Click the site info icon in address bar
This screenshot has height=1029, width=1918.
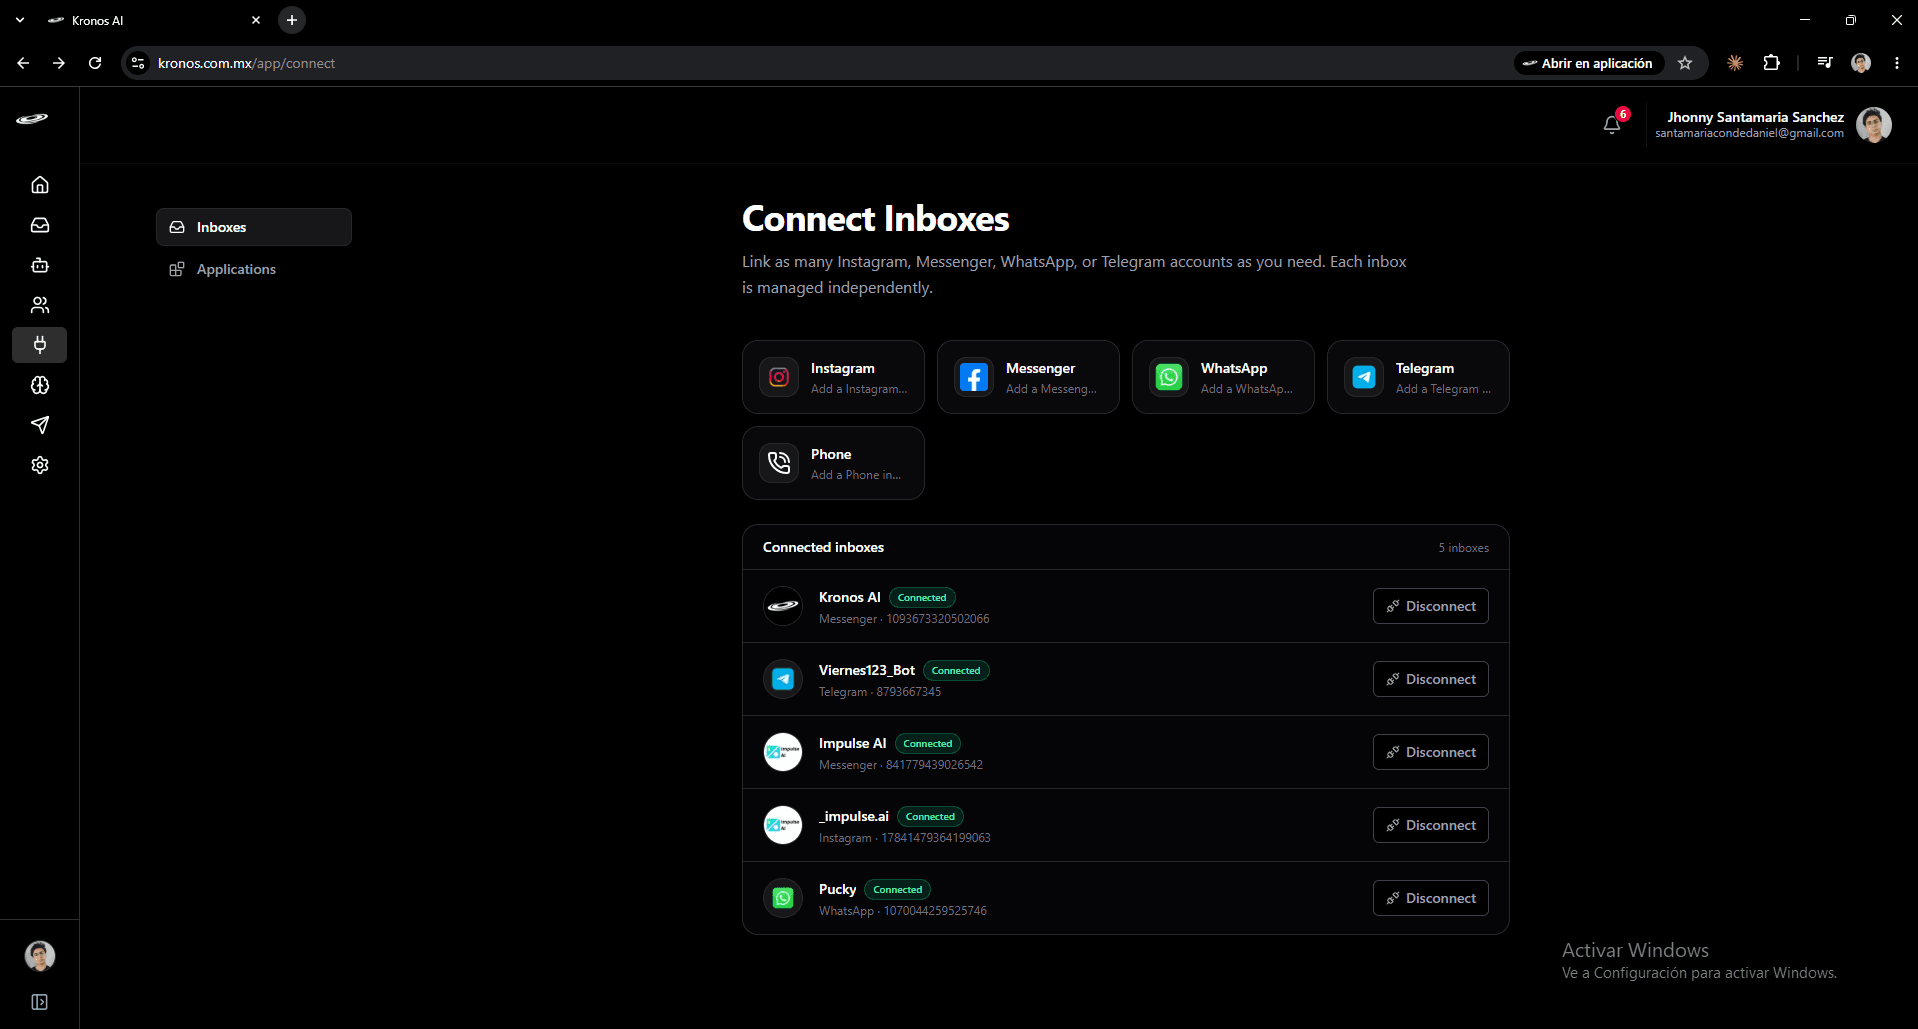pyautogui.click(x=138, y=63)
